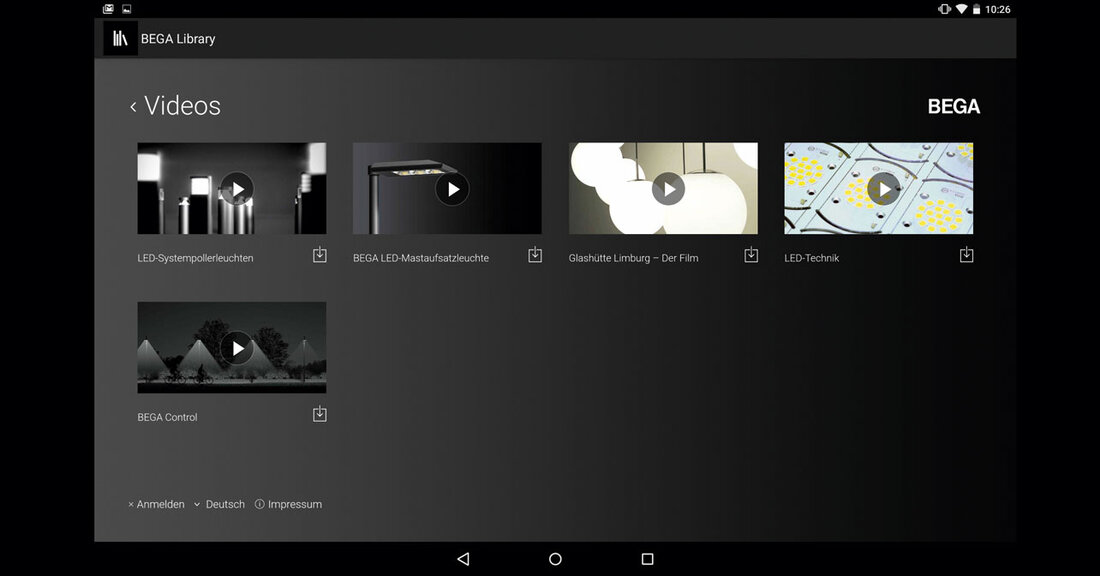Play the LED-Technik video
Screen dimensions: 1100x576
[884, 189]
